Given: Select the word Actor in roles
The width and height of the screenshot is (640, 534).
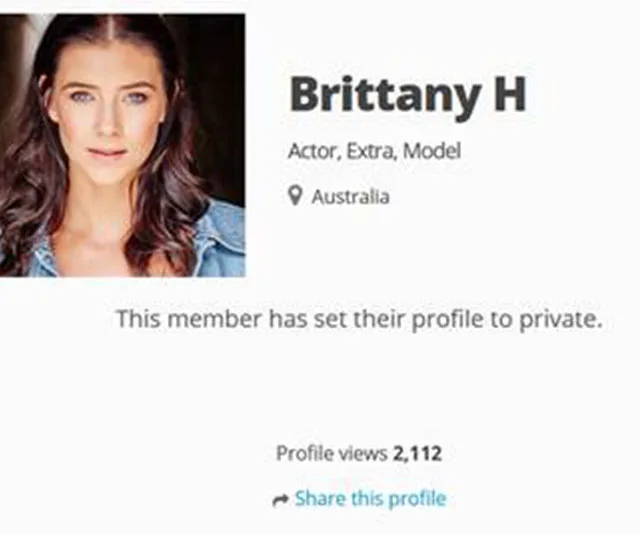Looking at the screenshot, I should click(313, 151).
